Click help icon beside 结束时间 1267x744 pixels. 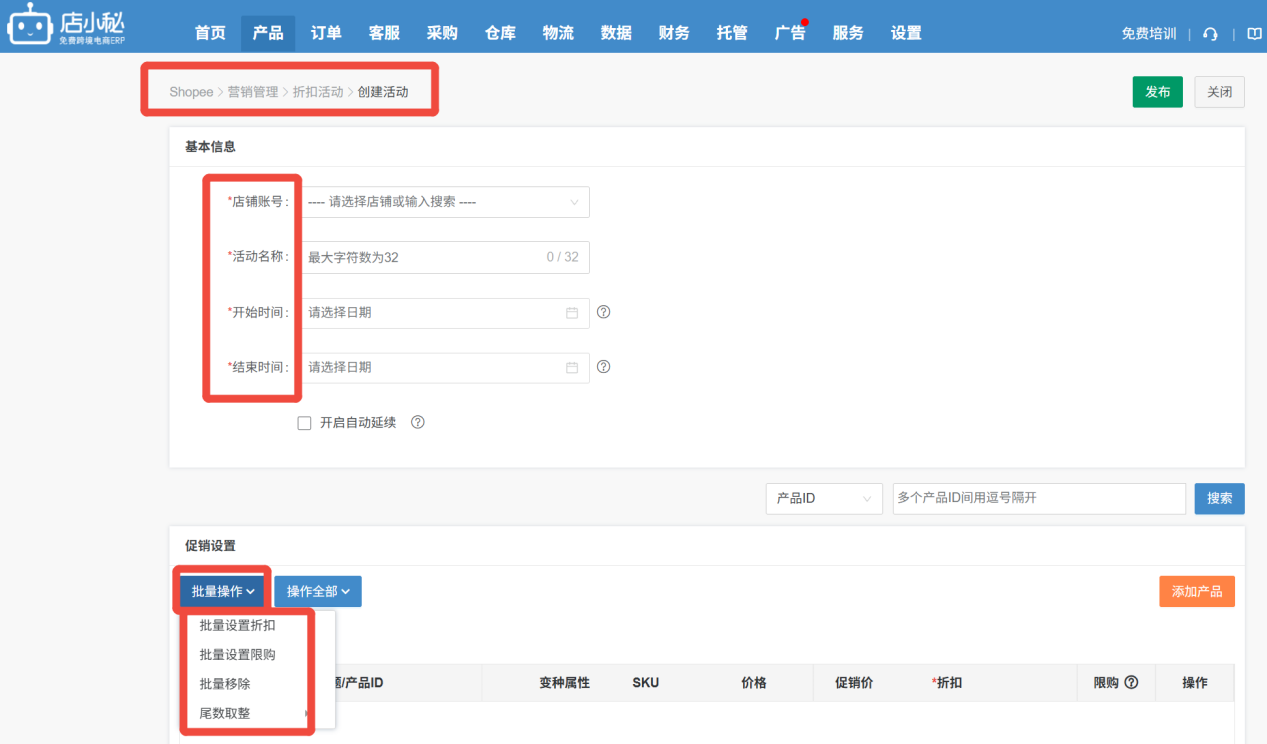(603, 367)
